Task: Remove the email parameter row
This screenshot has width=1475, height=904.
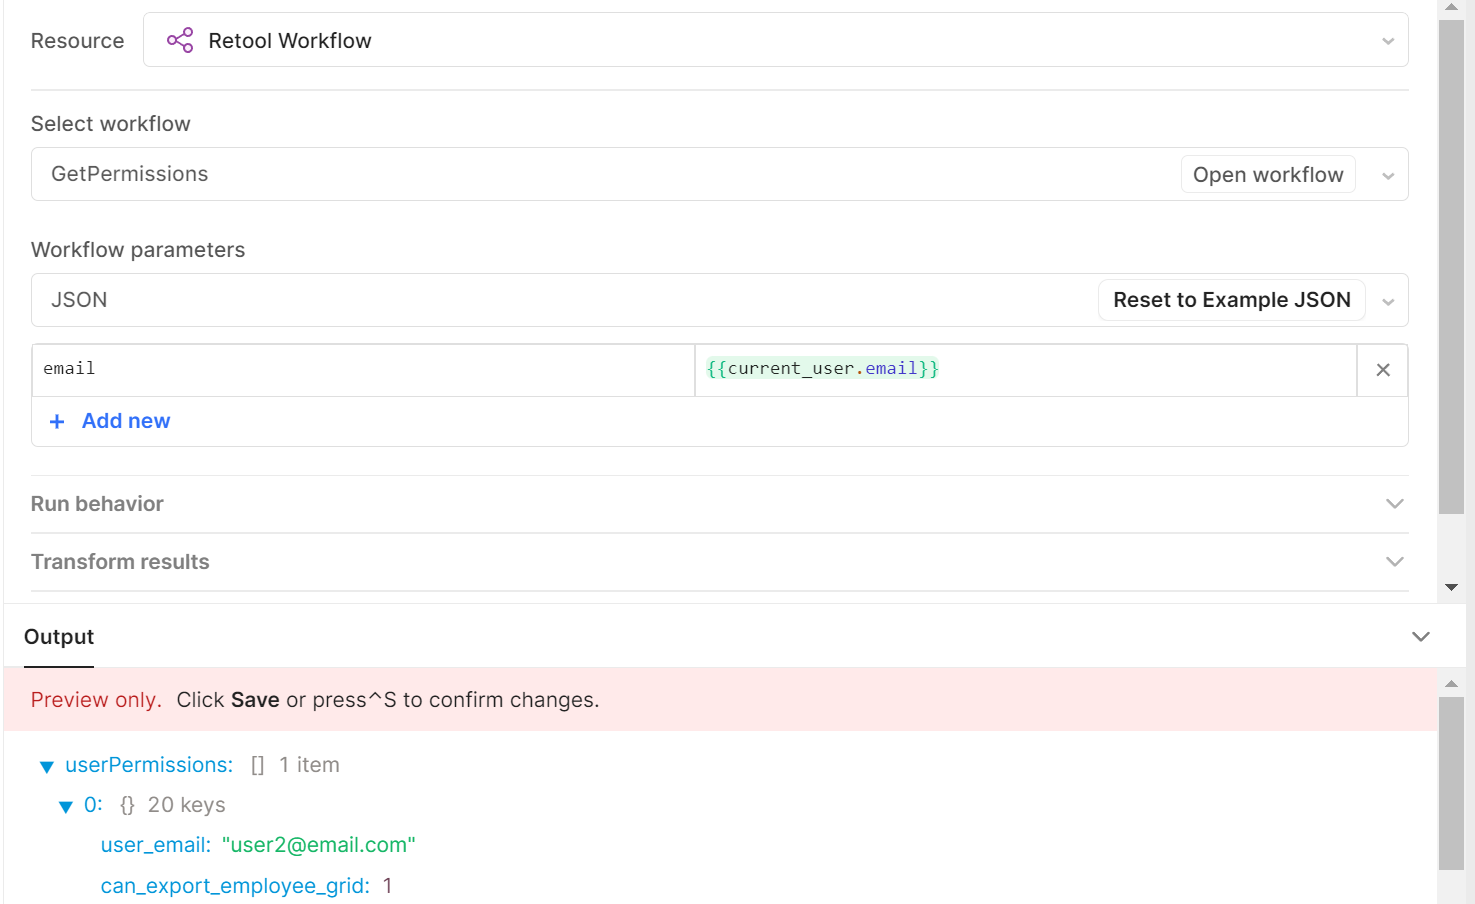Action: point(1383,370)
